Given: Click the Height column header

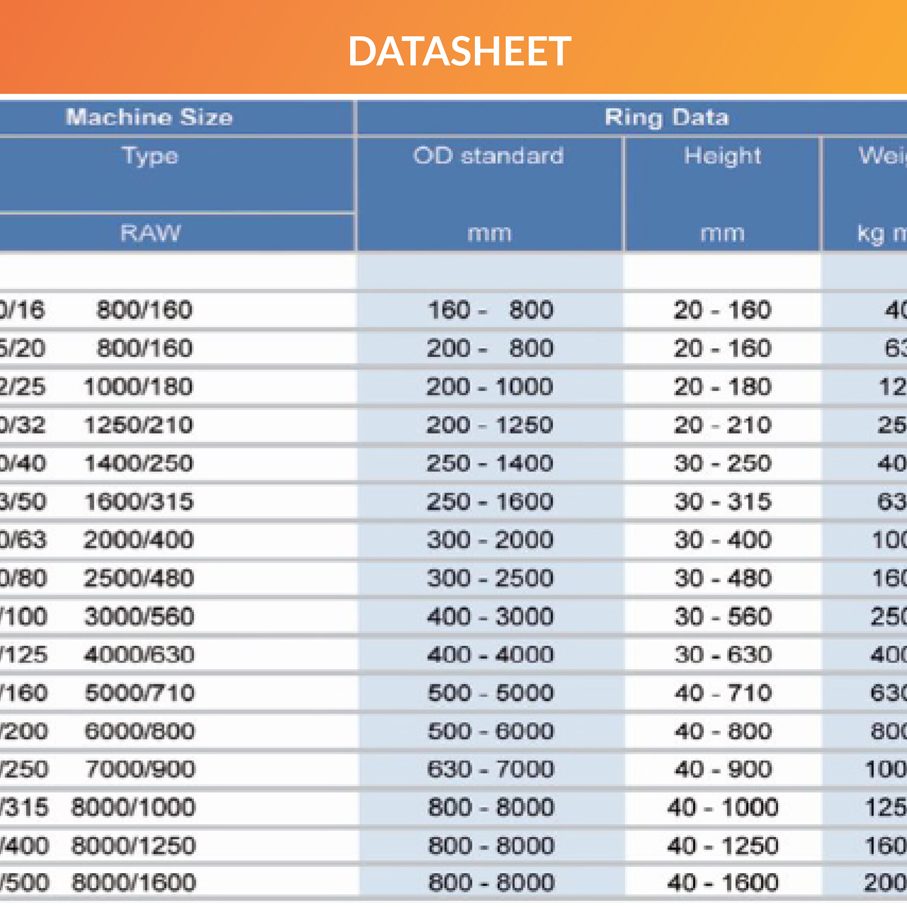Looking at the screenshot, I should click(722, 156).
